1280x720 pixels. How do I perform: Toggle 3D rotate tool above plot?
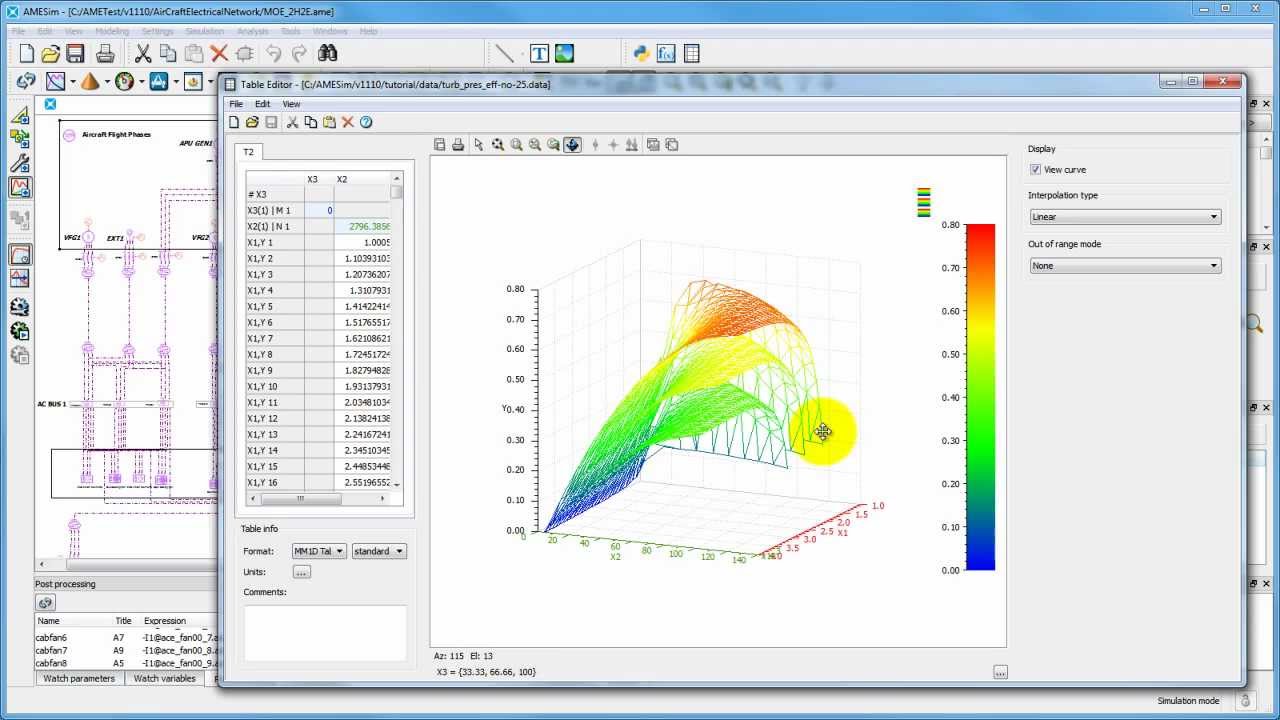pyautogui.click(x=572, y=145)
